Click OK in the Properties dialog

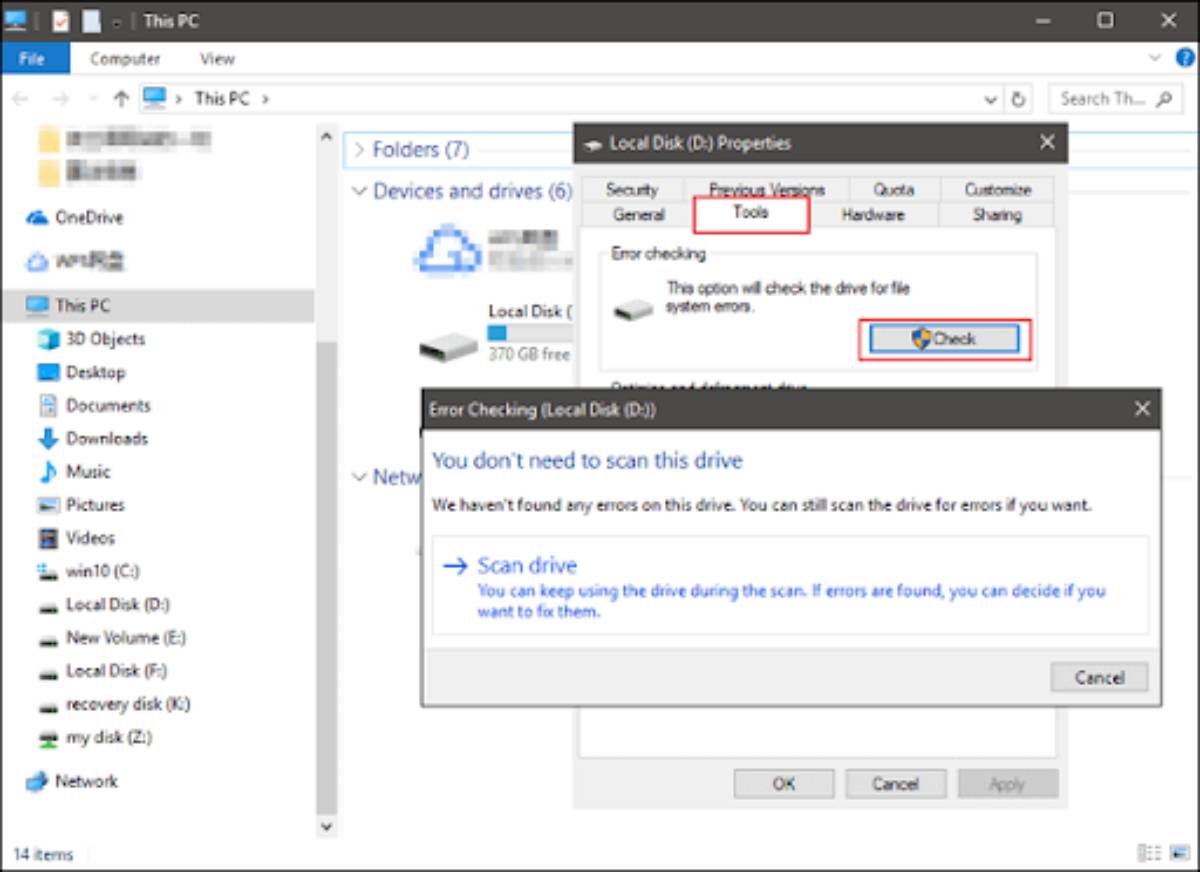[x=784, y=784]
